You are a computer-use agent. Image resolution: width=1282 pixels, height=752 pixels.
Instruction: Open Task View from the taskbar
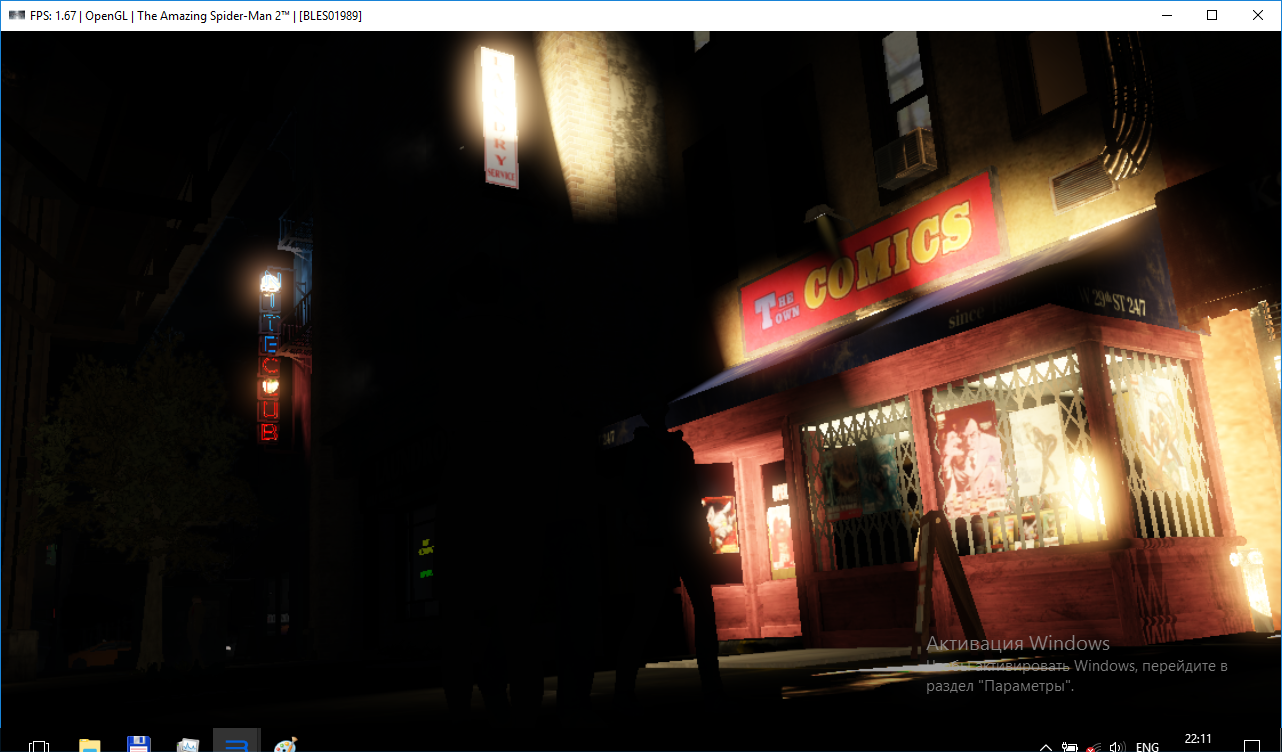point(39,745)
